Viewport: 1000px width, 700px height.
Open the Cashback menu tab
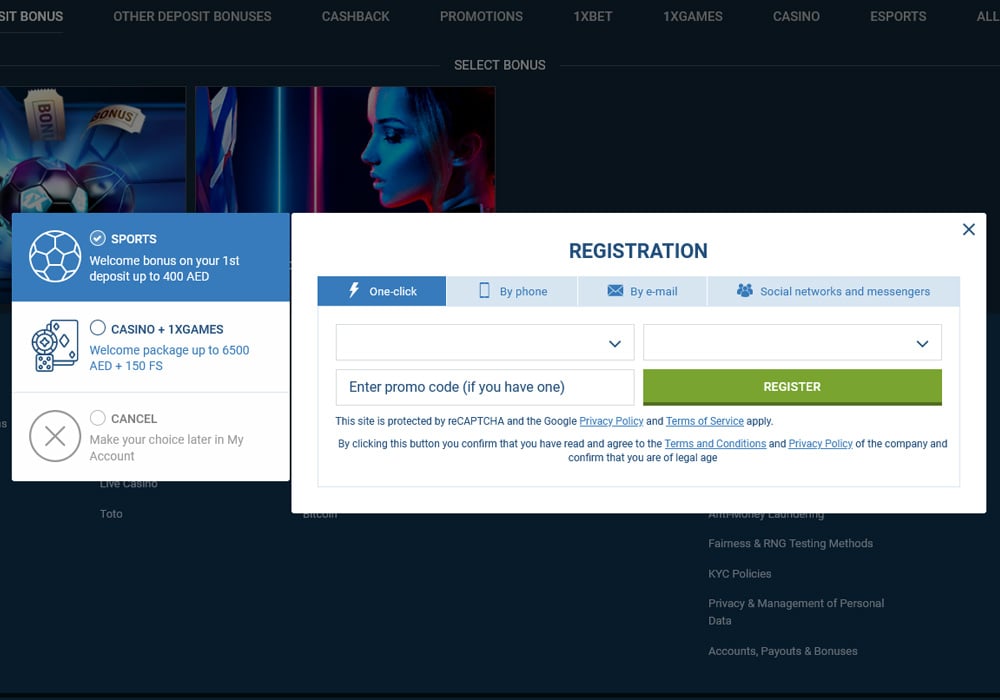(355, 17)
